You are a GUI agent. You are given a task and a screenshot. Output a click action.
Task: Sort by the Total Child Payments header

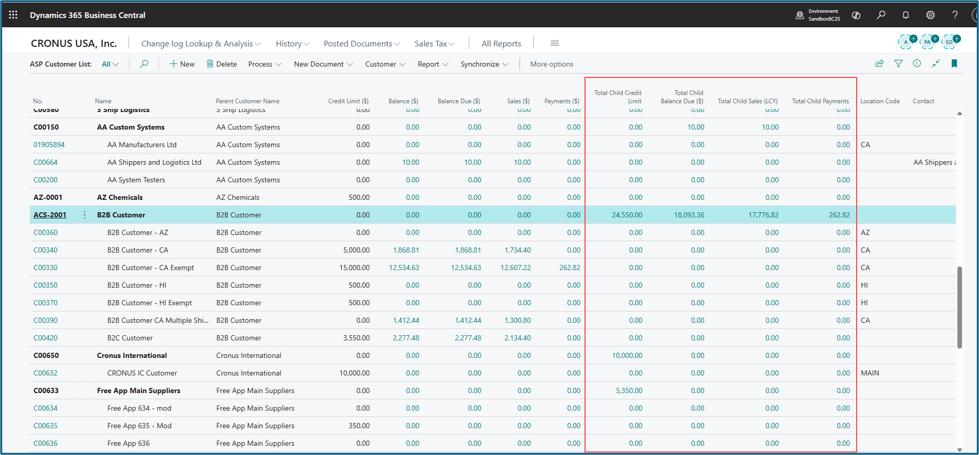820,101
